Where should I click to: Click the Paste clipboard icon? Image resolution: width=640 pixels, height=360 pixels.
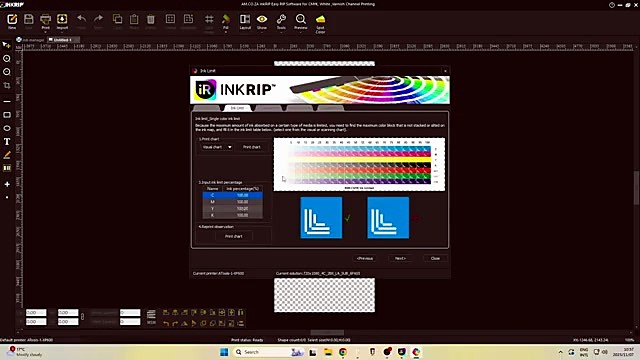pyautogui.click(x=134, y=19)
